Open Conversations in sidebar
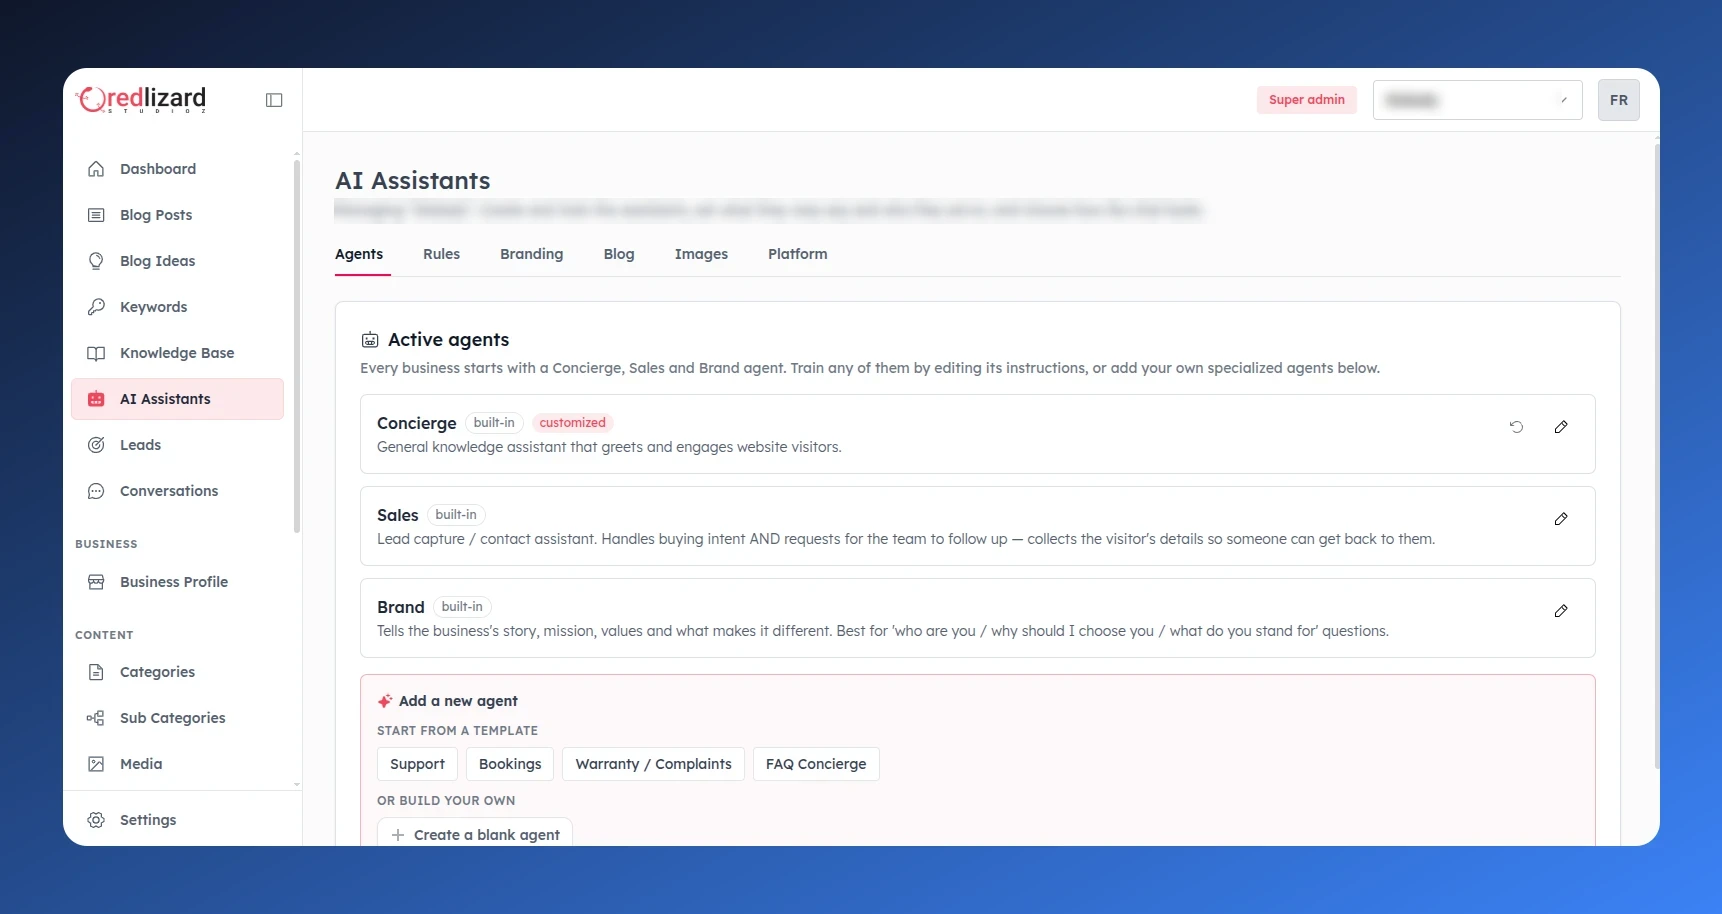 point(178,491)
